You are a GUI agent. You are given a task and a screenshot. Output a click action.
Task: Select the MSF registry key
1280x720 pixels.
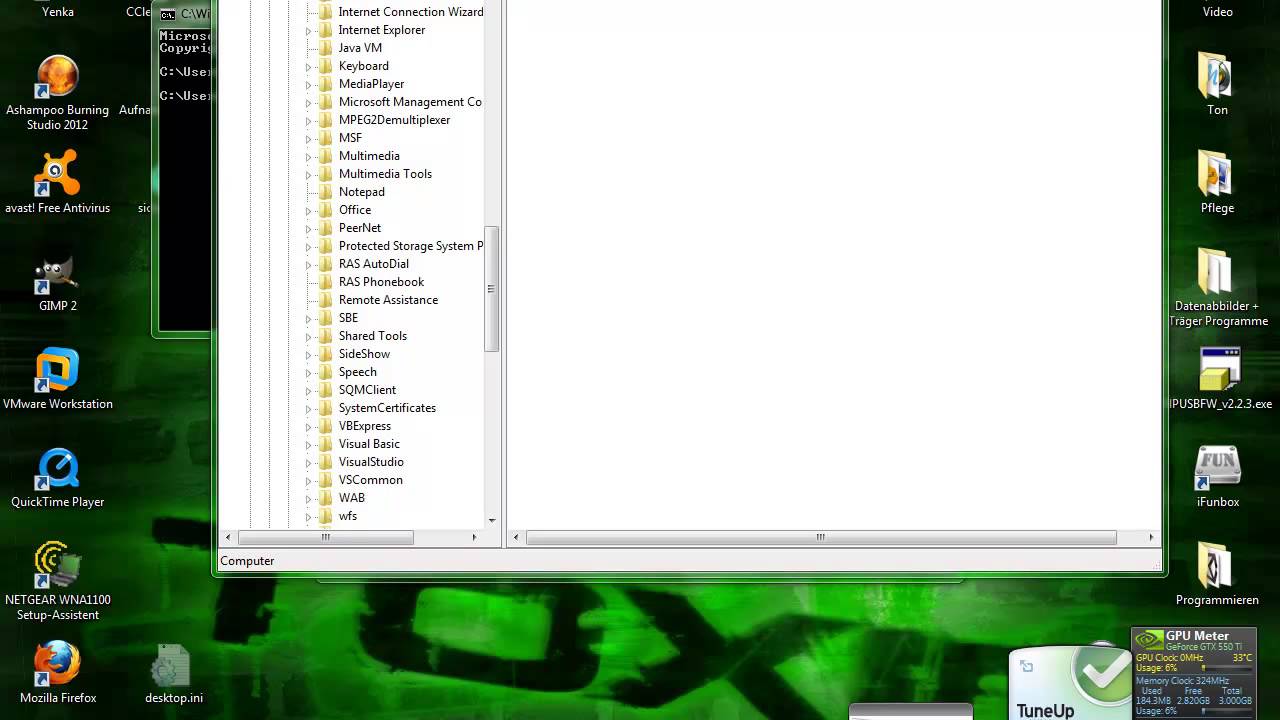(x=350, y=138)
